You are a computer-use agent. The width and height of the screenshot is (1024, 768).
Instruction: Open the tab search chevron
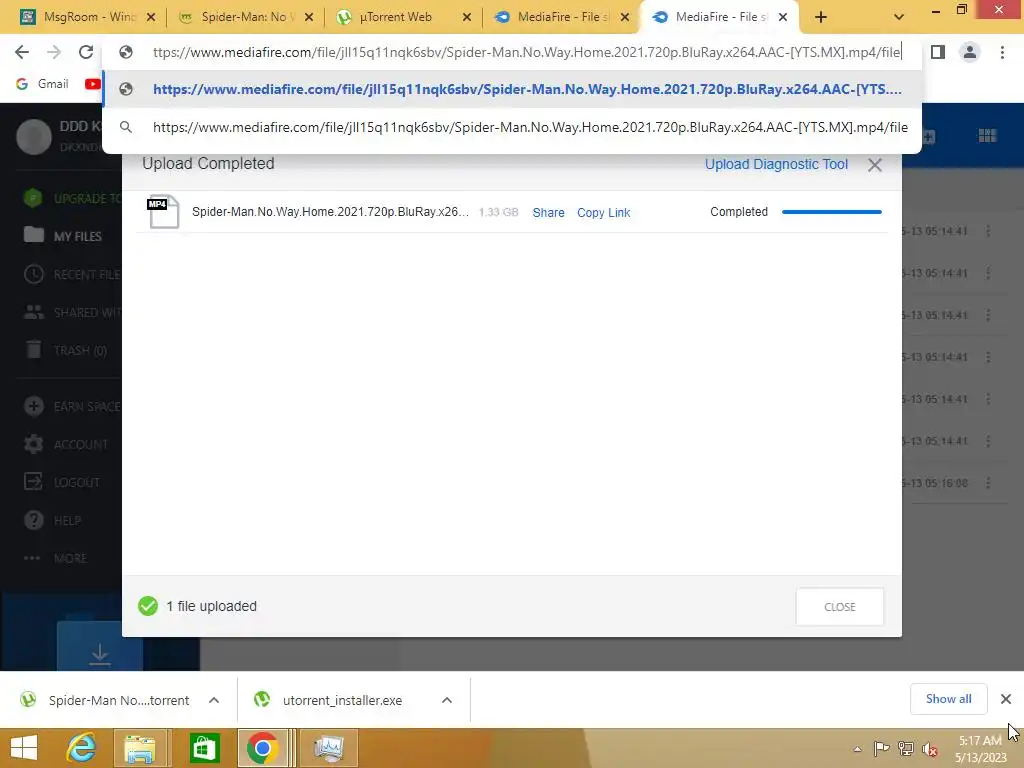coord(899,17)
